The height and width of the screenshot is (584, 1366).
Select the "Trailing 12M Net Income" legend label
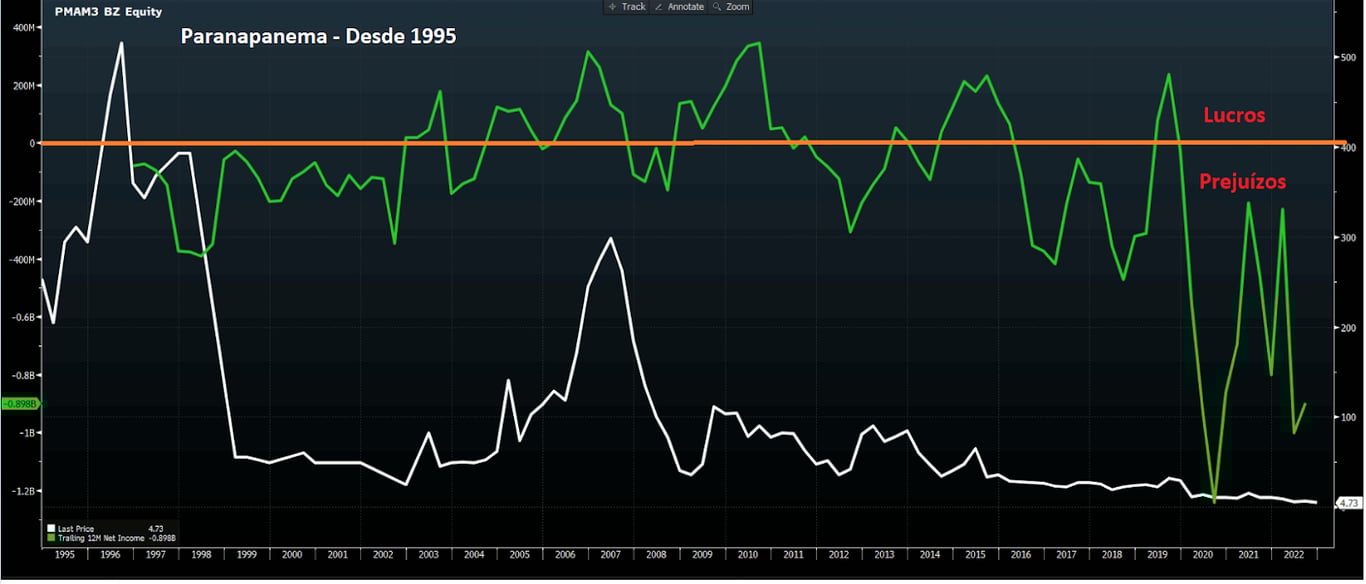[x=102, y=537]
